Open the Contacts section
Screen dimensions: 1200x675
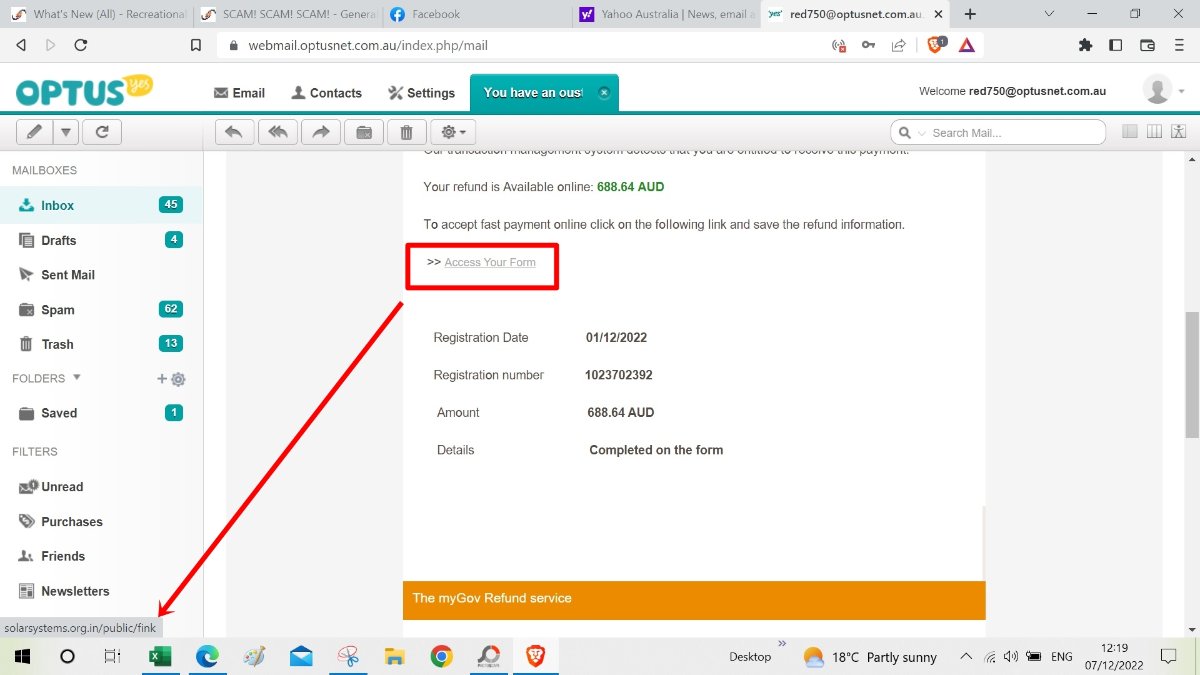[x=326, y=93]
